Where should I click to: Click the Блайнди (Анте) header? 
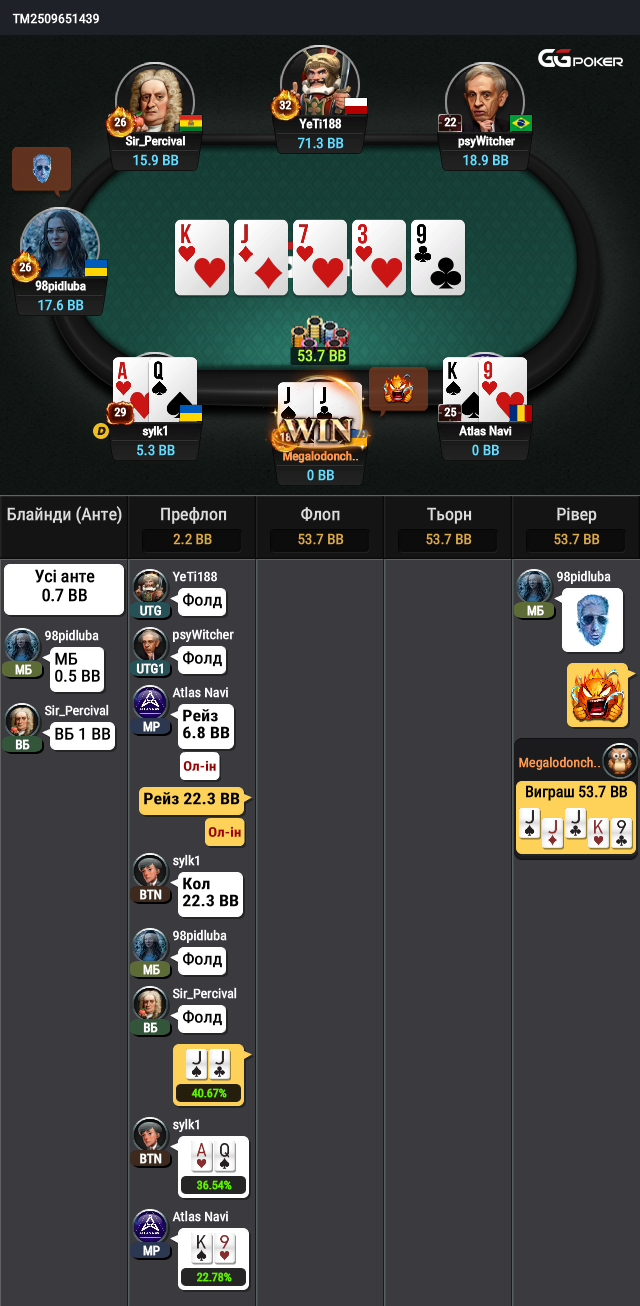[x=64, y=515]
